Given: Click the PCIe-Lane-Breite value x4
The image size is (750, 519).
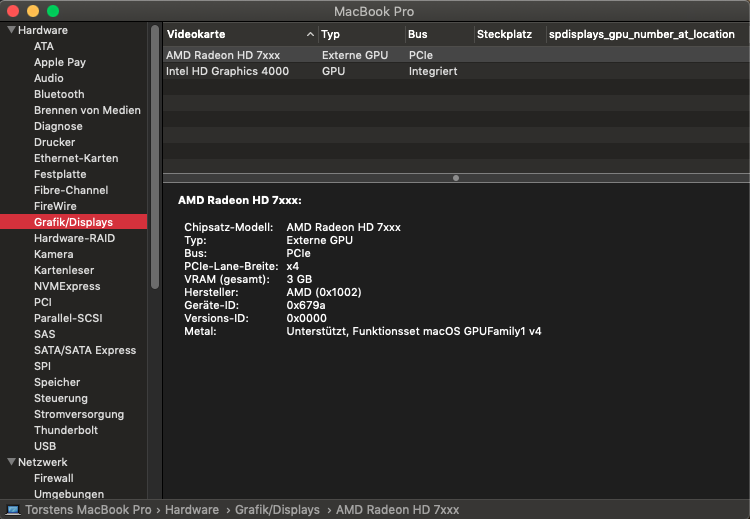Looking at the screenshot, I should click(x=292, y=266).
